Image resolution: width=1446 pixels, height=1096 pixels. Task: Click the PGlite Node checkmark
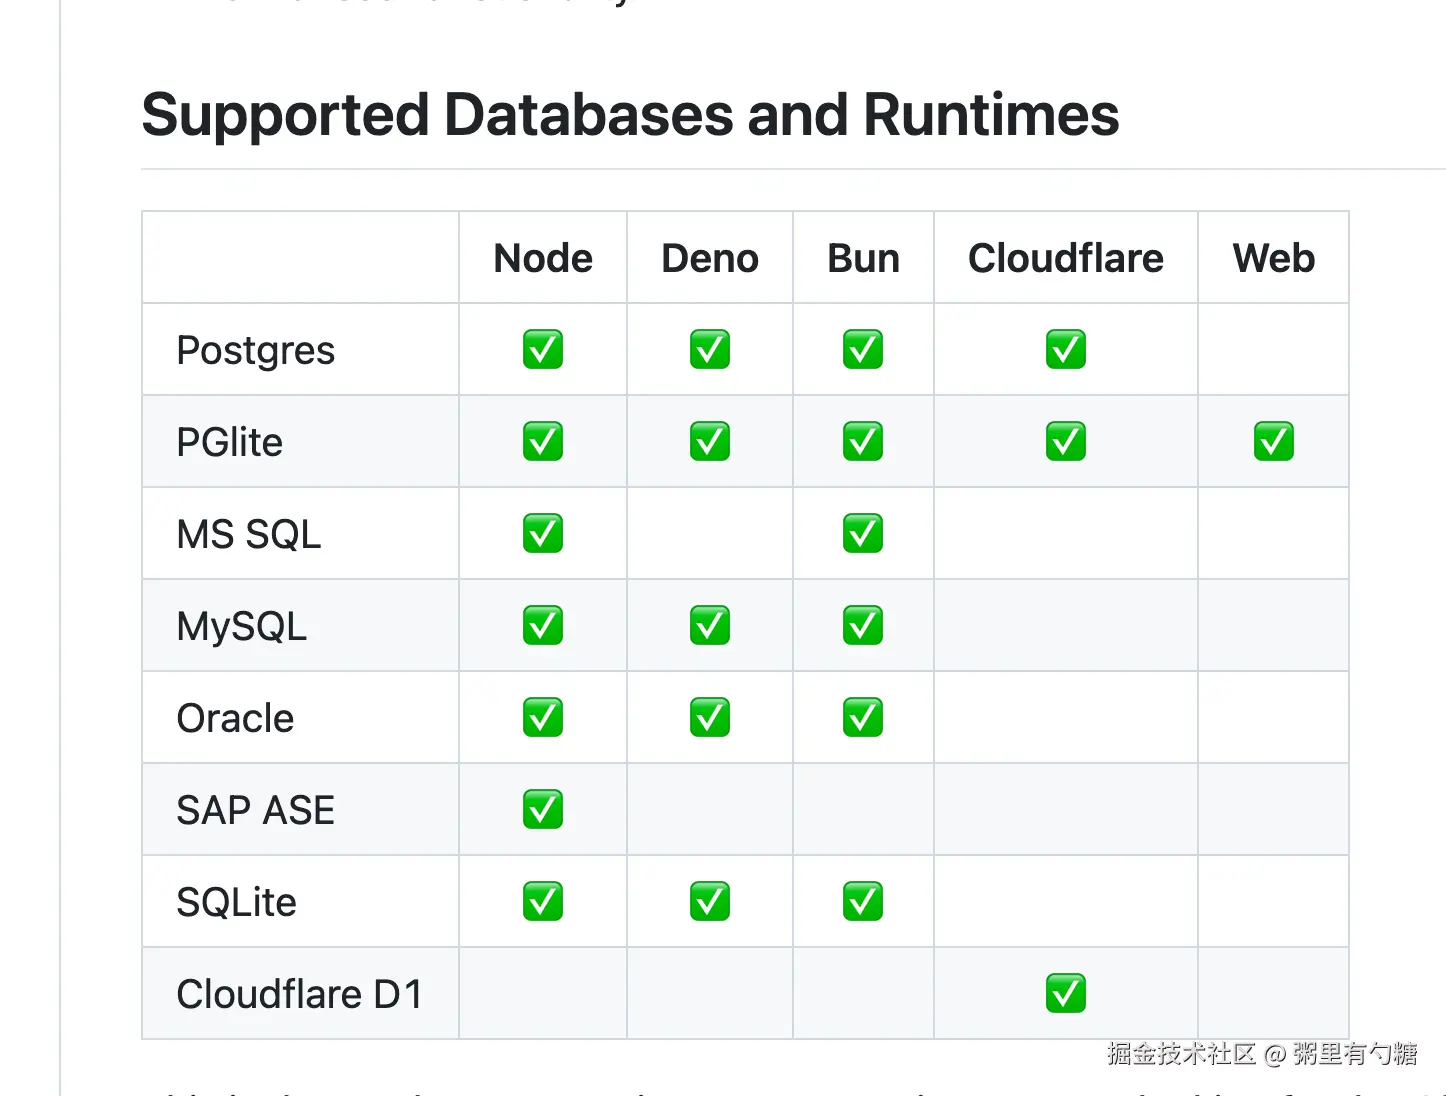(x=543, y=442)
